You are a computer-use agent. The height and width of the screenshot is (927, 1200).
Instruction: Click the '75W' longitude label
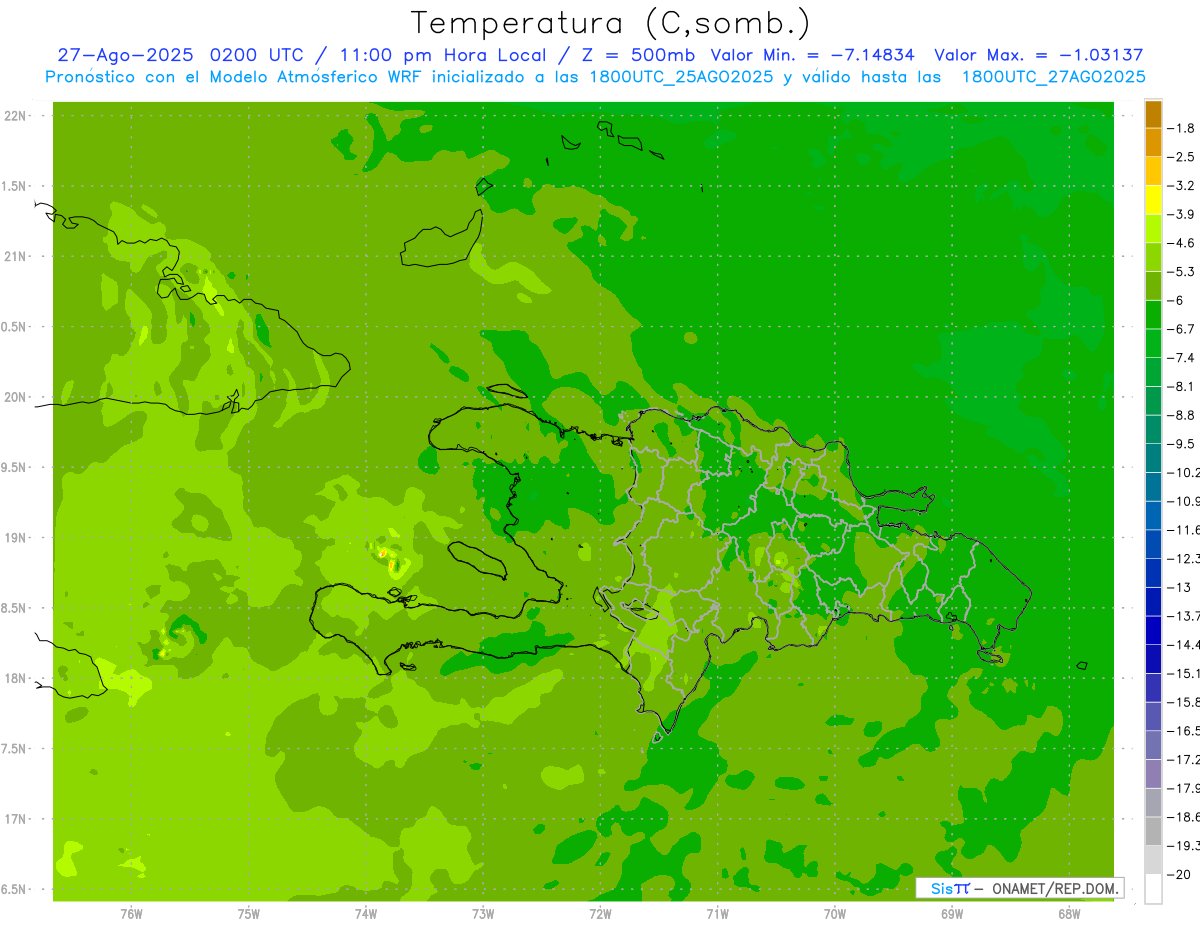pyautogui.click(x=249, y=913)
